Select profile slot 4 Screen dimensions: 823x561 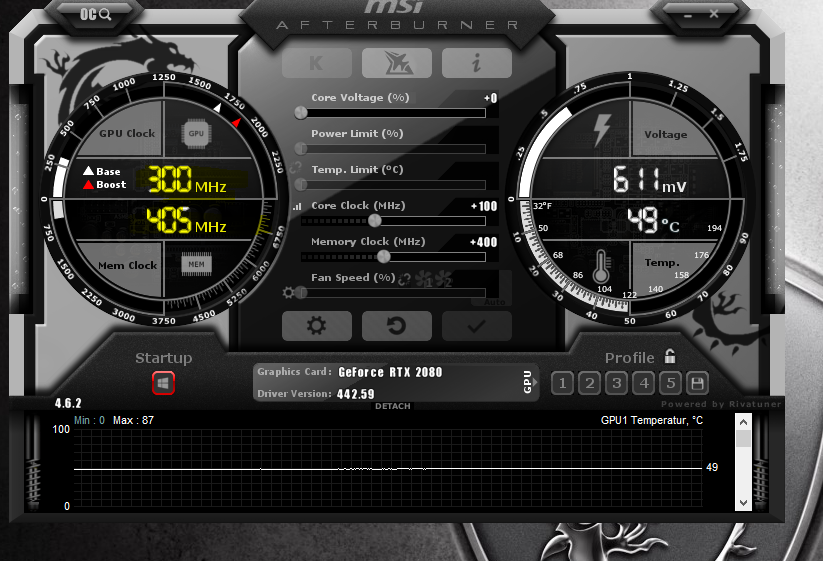pyautogui.click(x=643, y=383)
